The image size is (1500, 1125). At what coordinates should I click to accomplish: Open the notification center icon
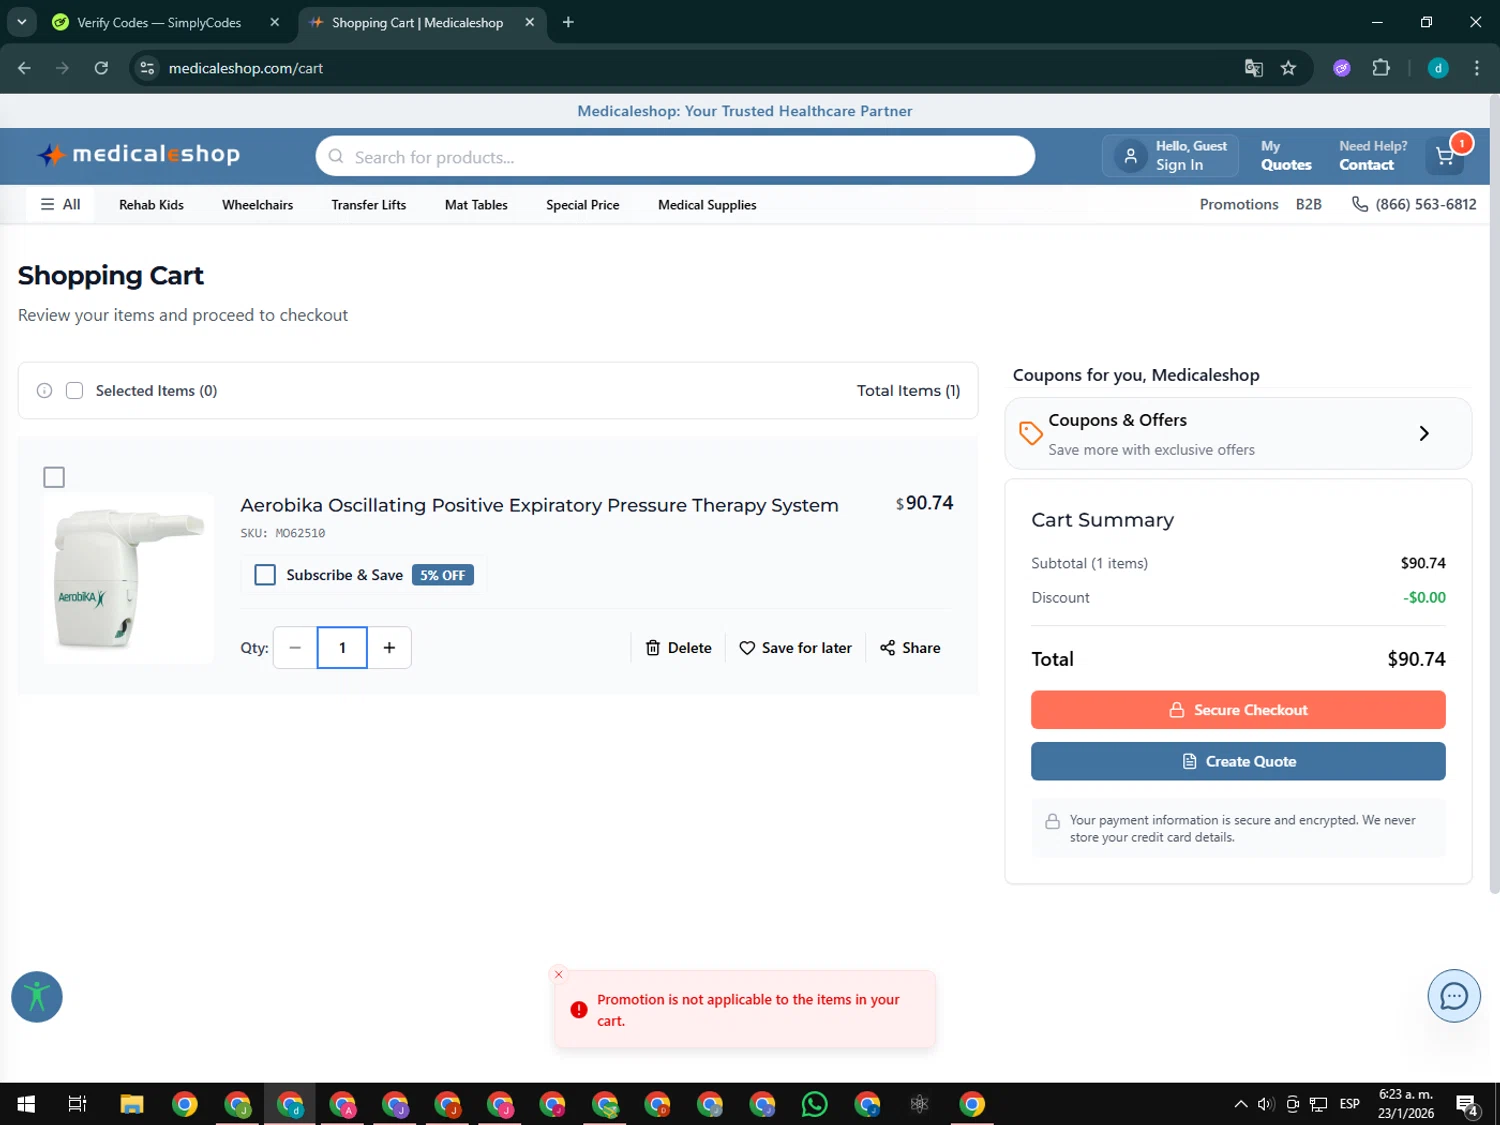[1467, 1104]
